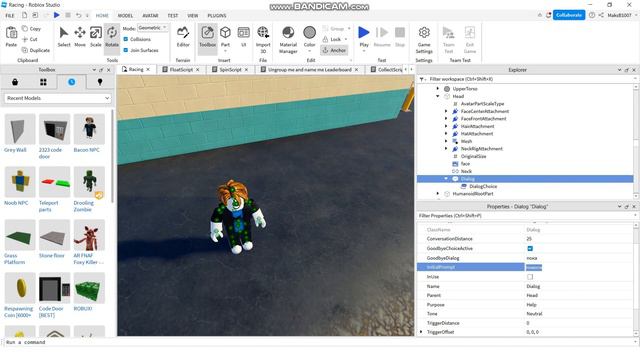Open the Material Manager
The width and height of the screenshot is (640, 360).
pyautogui.click(x=288, y=39)
